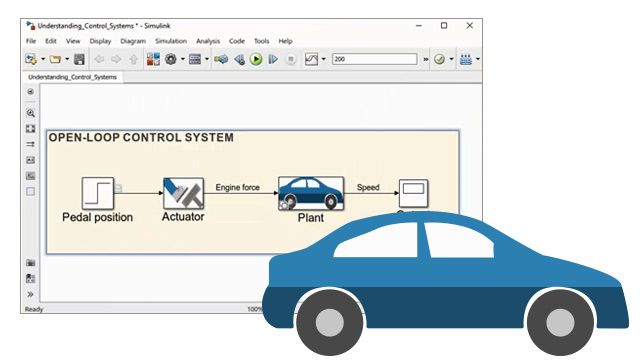
Task: Click the Plant block label
Action: tap(311, 218)
